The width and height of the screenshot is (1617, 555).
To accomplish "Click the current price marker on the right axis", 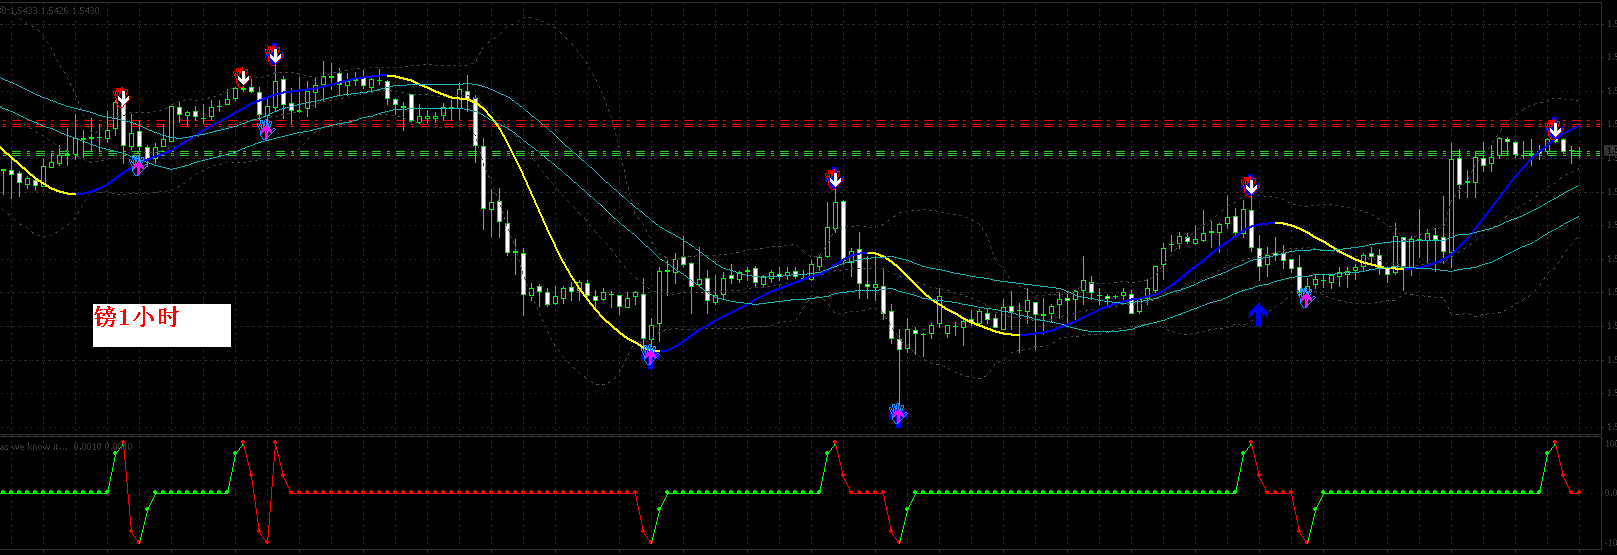I will pos(1610,149).
